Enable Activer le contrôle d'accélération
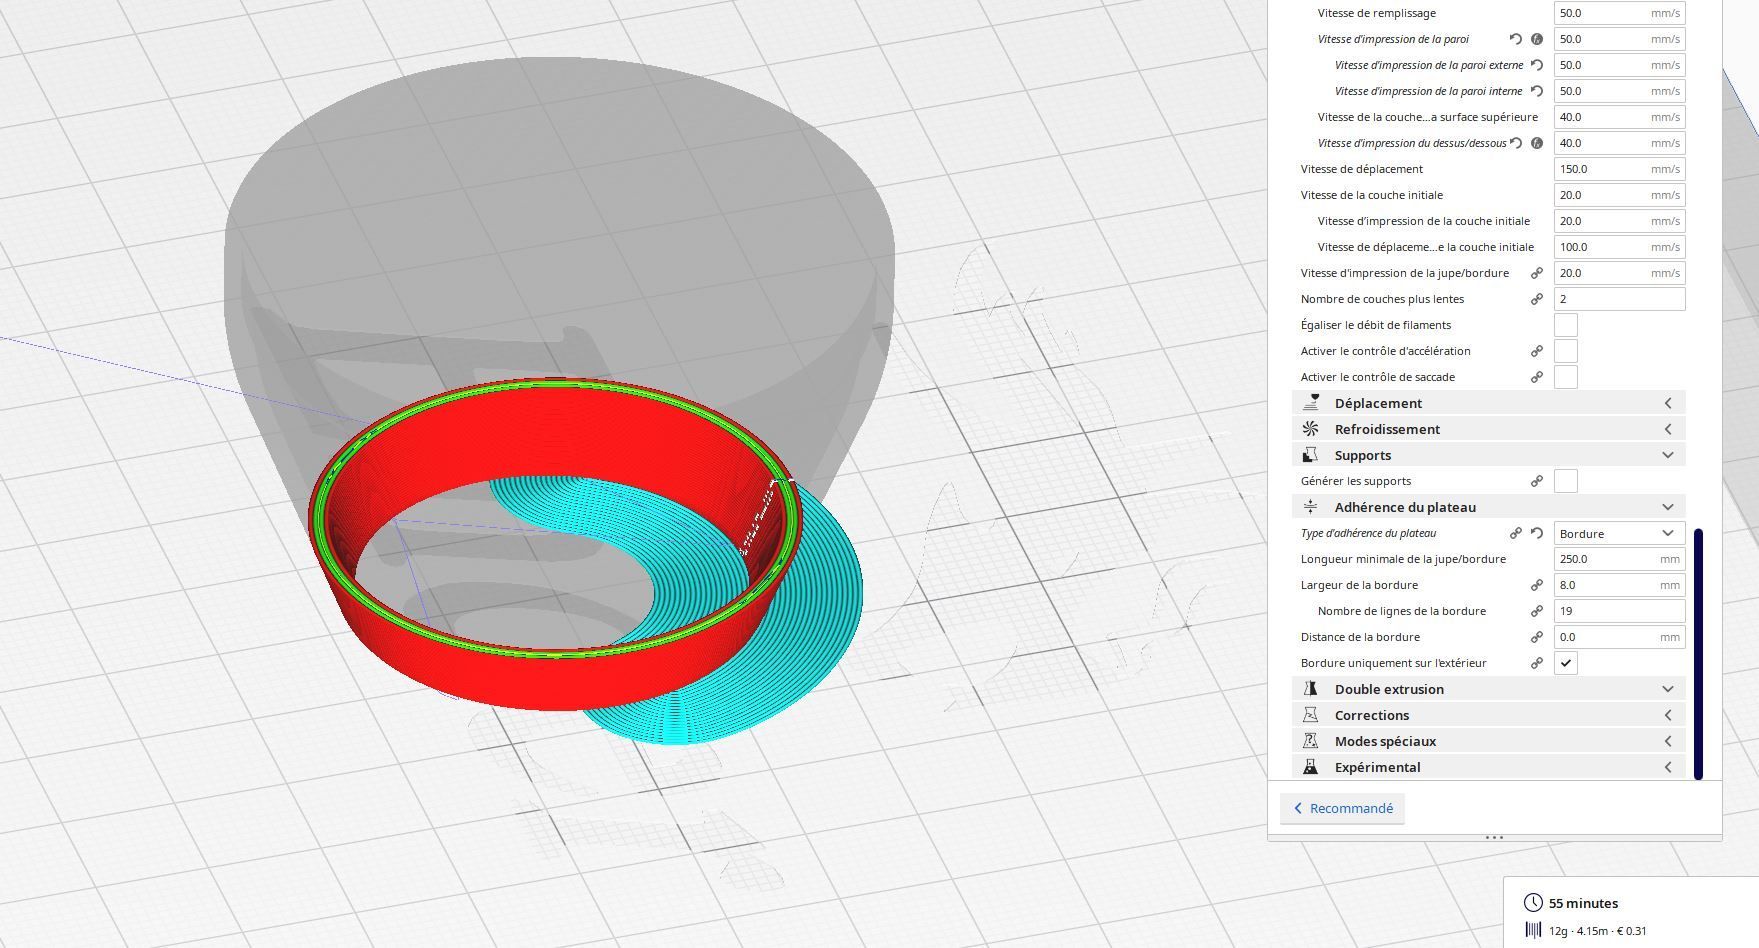This screenshot has height=948, width=1759. coord(1566,351)
